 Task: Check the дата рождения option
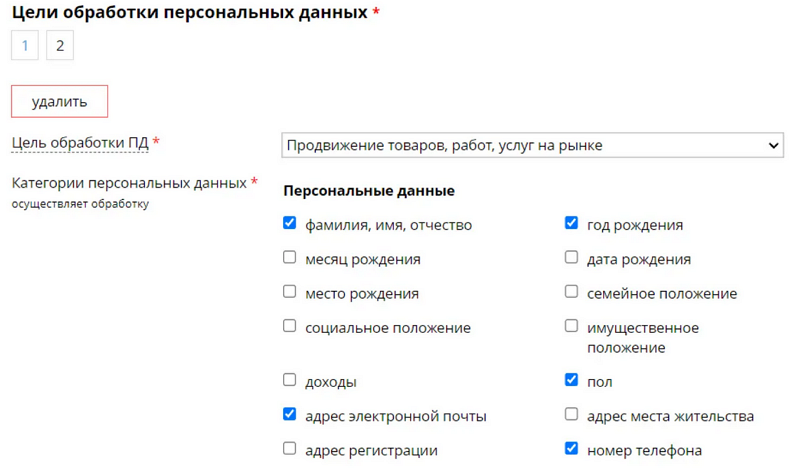coord(572,258)
